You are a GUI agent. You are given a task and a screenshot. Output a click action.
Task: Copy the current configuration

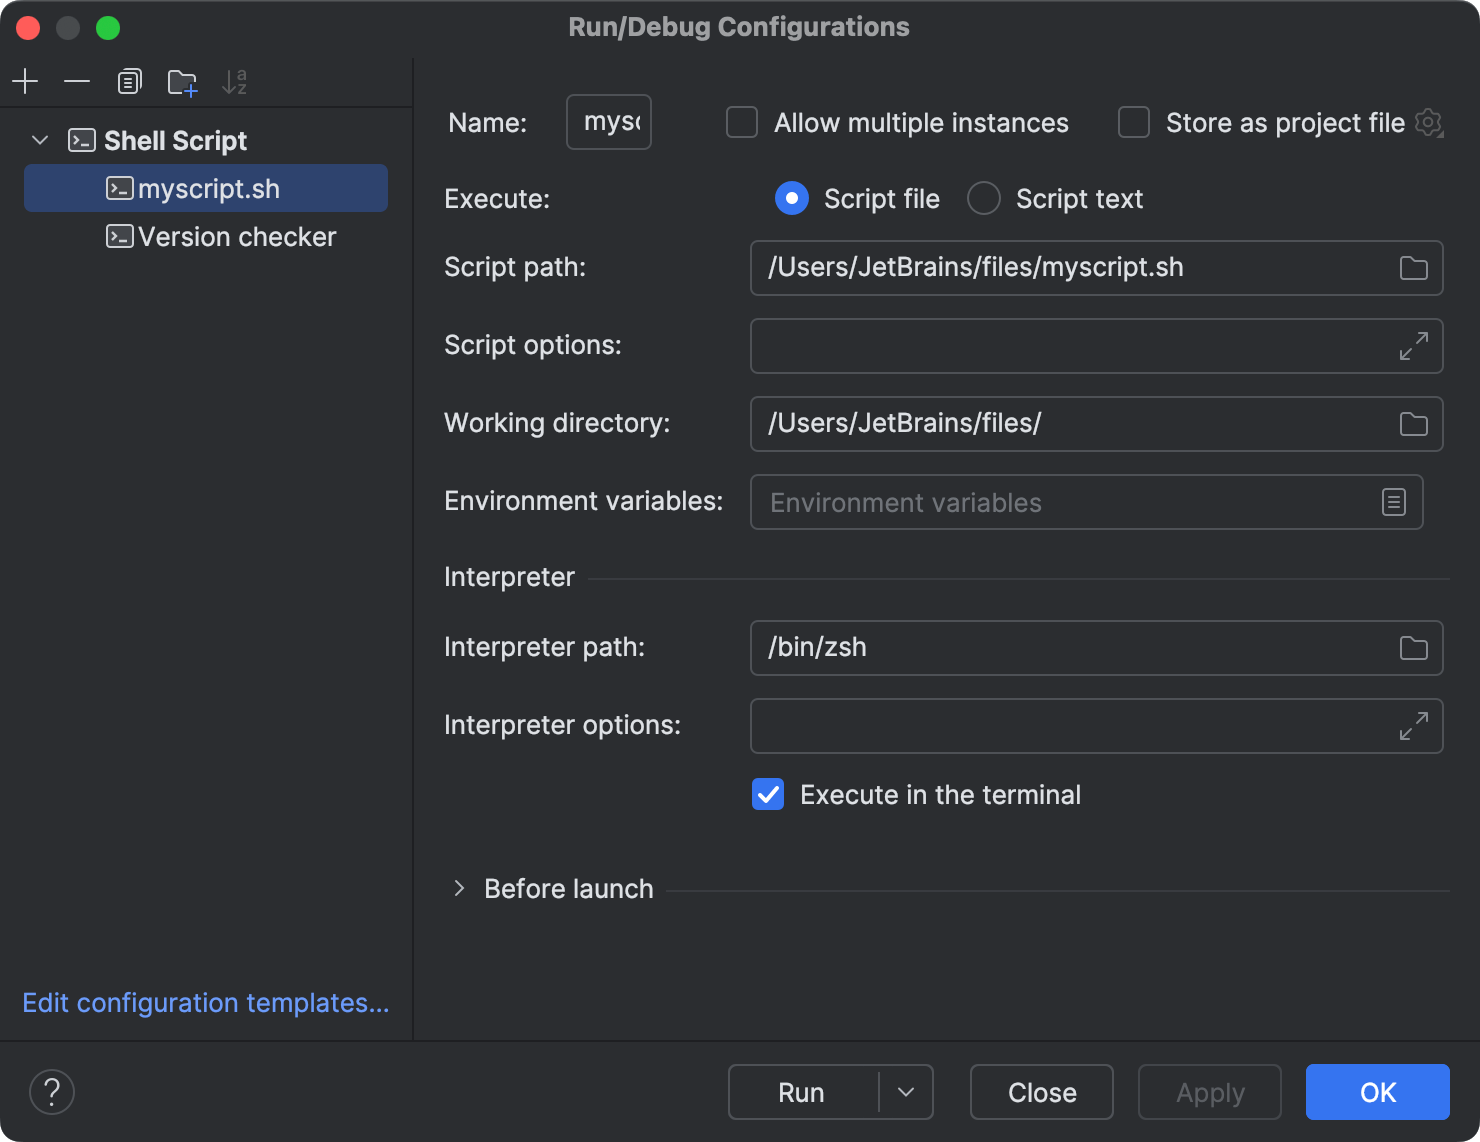129,81
